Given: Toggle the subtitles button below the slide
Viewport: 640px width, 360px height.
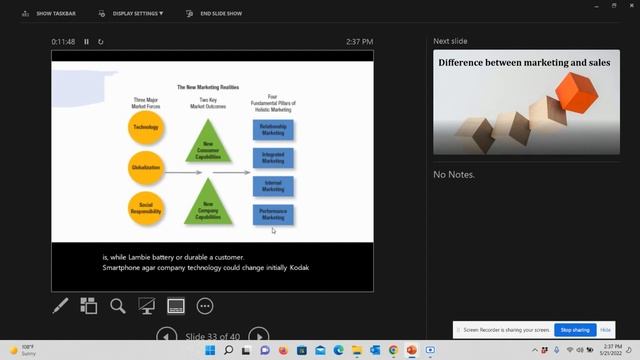Looking at the screenshot, I should click(176, 306).
